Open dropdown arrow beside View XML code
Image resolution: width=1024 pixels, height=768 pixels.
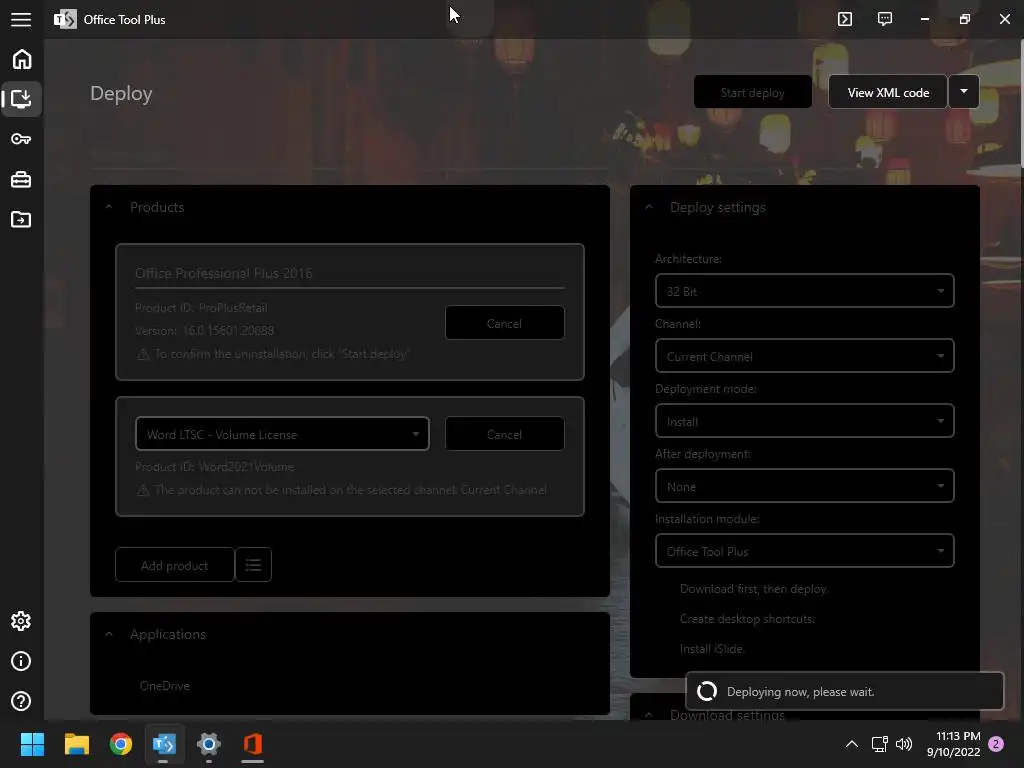click(x=964, y=92)
